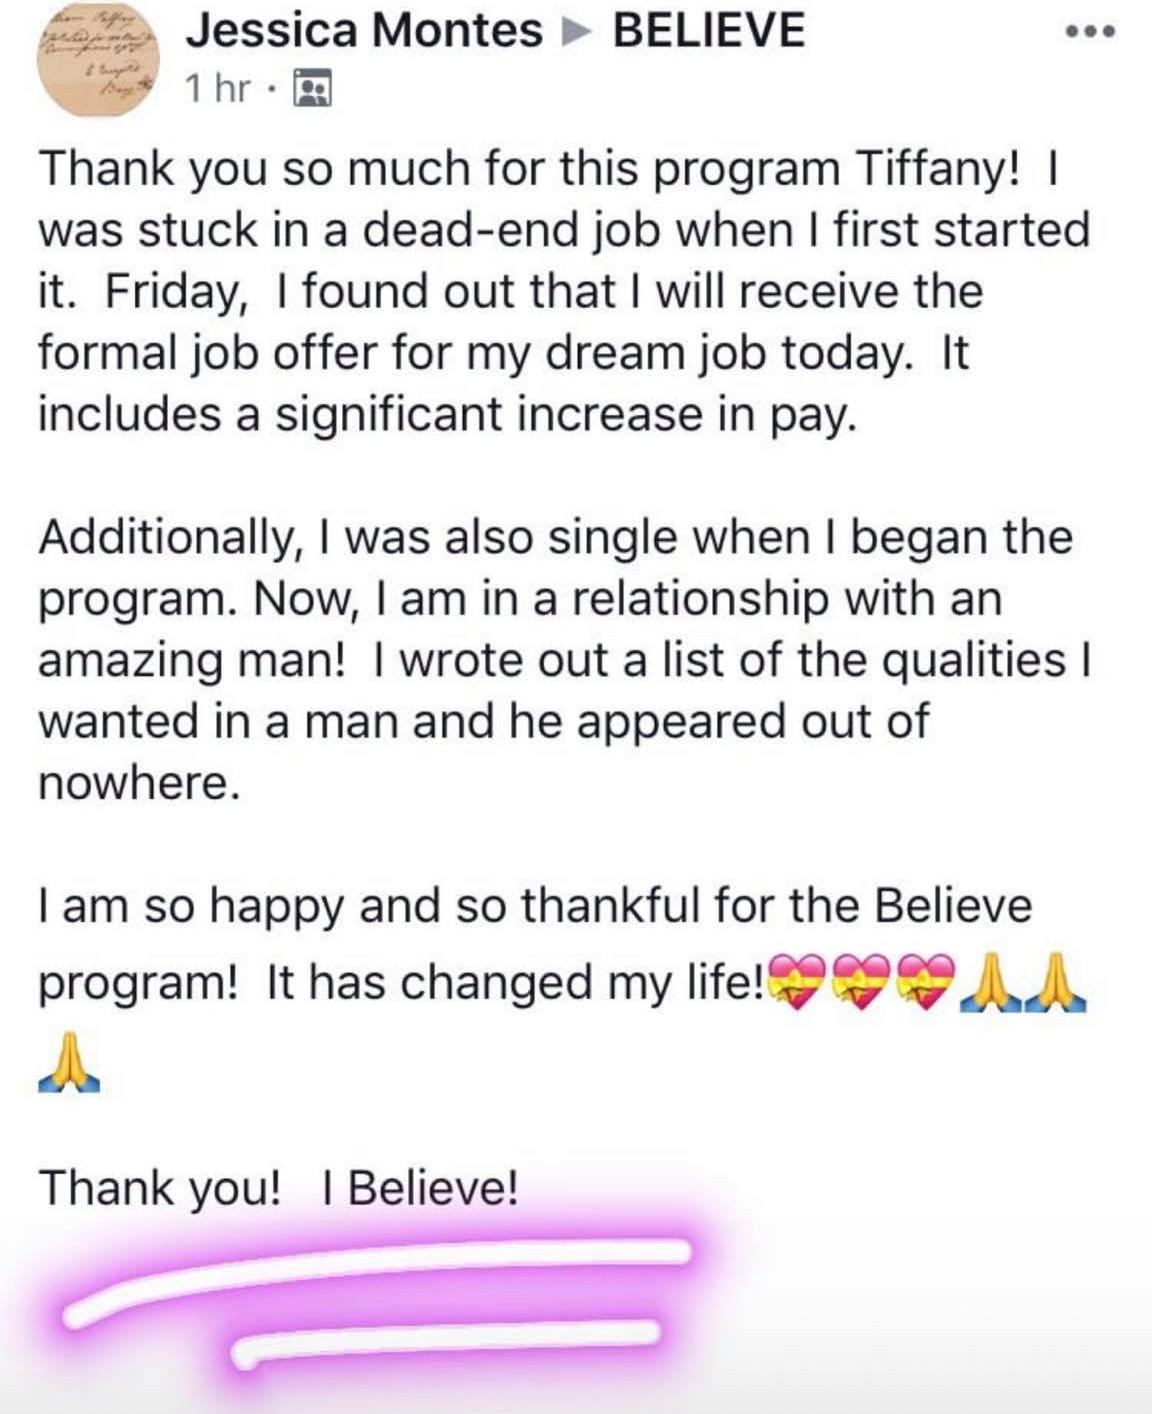Click the paragraph starting with "Additionally"
This screenshot has width=1152, height=1414.
pos(566,660)
